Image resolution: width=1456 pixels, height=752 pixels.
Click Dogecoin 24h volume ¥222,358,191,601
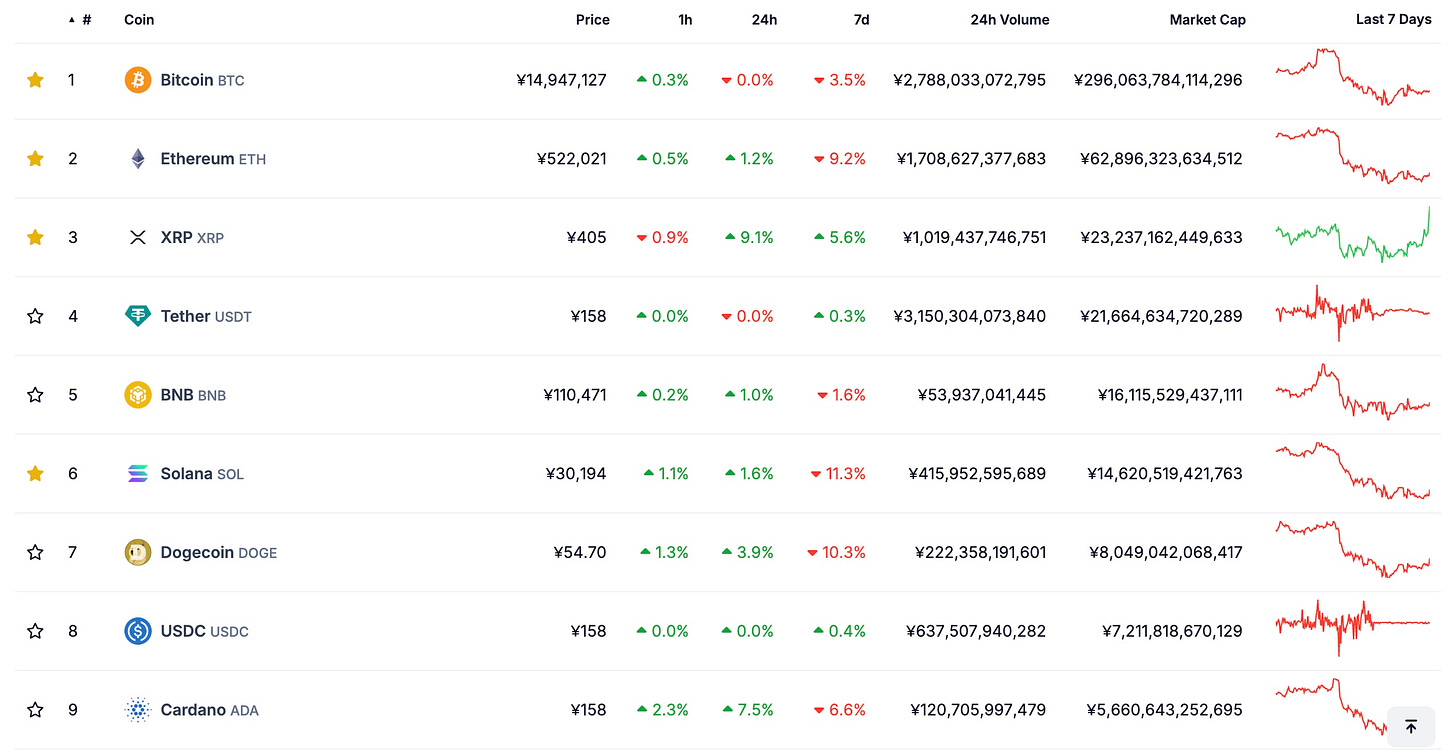pos(980,552)
